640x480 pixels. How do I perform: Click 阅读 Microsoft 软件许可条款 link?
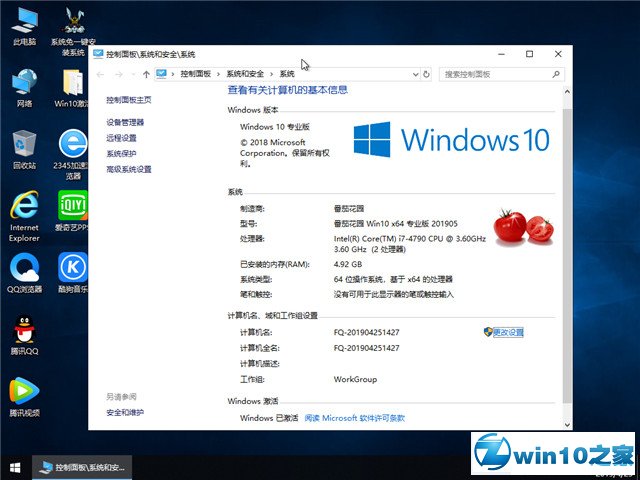pos(355,418)
